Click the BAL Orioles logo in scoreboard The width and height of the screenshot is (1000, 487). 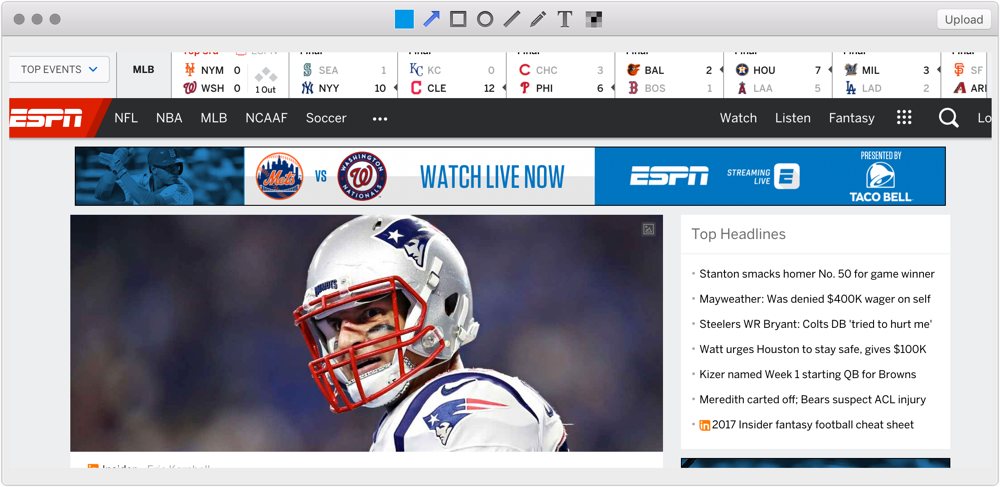click(x=633, y=70)
